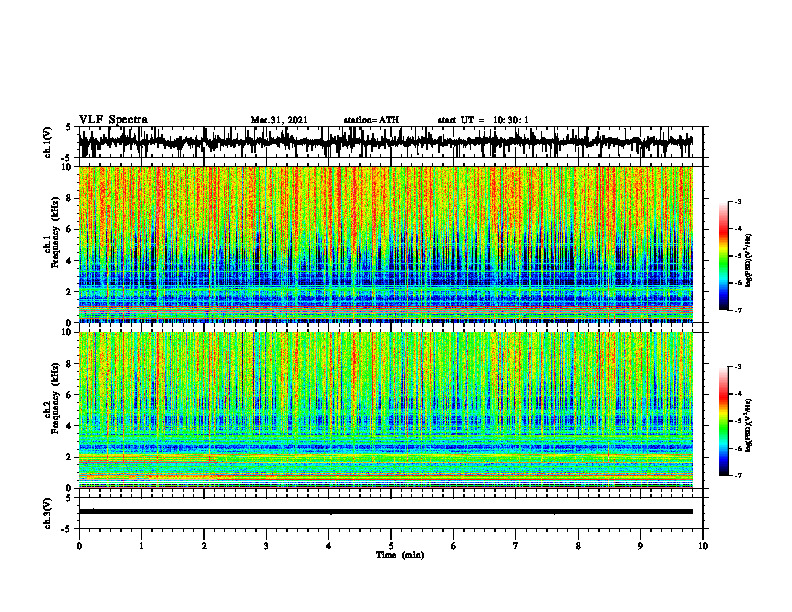Click the 'ch.3(V)' axis label

(47, 514)
